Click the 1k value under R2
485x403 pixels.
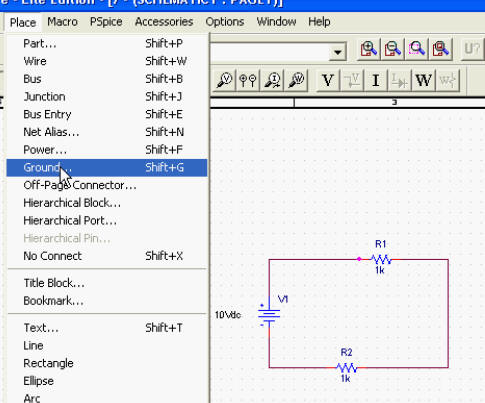(346, 379)
